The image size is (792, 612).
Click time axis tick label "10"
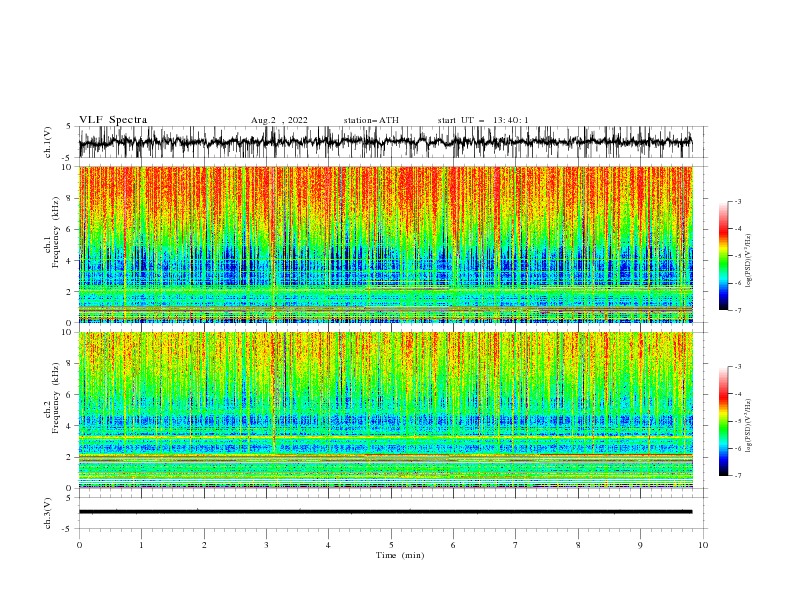click(703, 545)
